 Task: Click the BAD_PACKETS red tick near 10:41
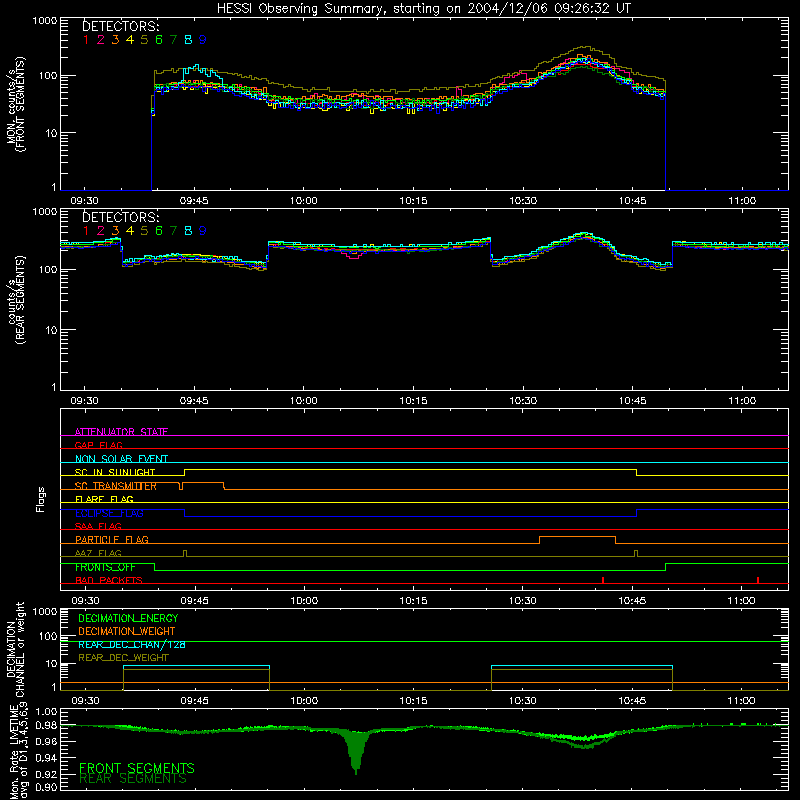click(603, 580)
